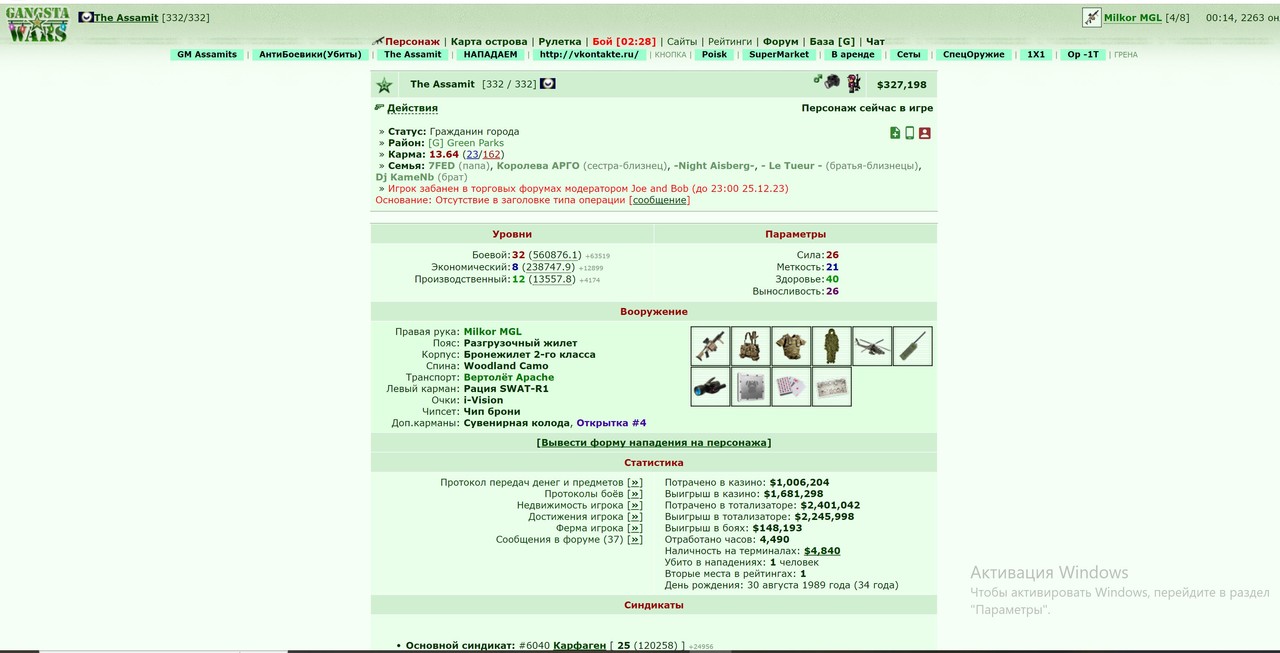Open the Действия actions dropdown
Screen dimensions: 1280x653
tap(412, 108)
